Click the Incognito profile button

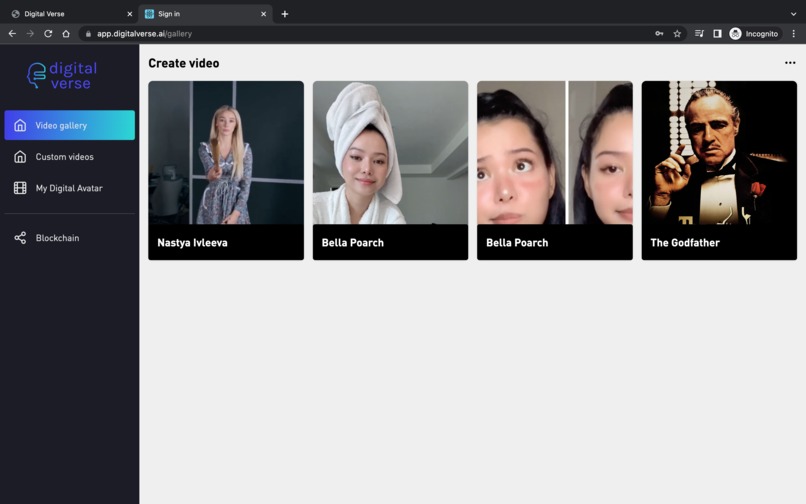click(754, 33)
